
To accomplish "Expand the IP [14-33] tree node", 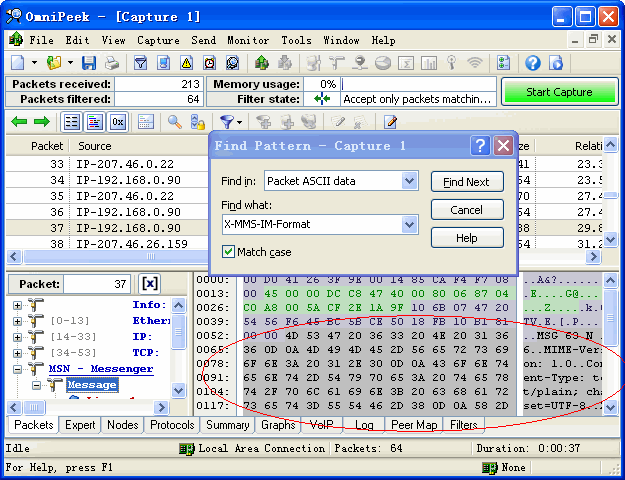I will pyautogui.click(x=17, y=337).
